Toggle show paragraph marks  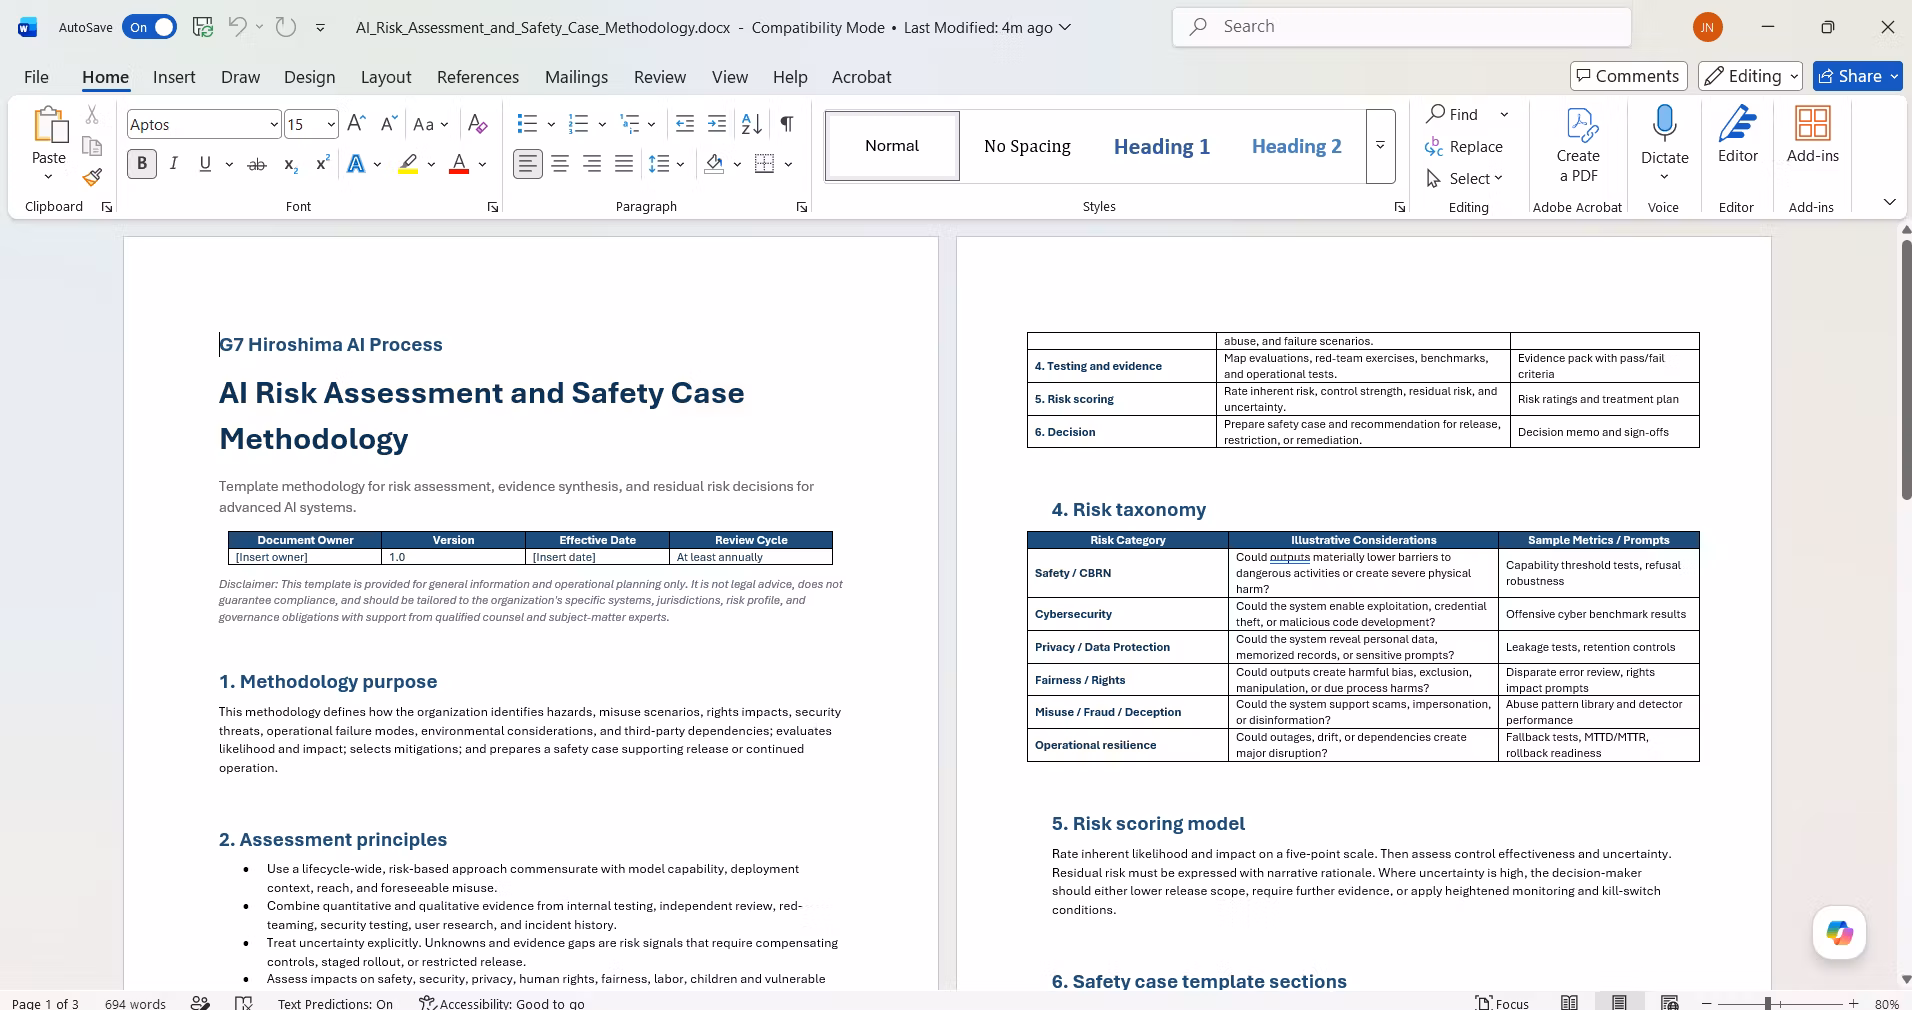point(787,124)
